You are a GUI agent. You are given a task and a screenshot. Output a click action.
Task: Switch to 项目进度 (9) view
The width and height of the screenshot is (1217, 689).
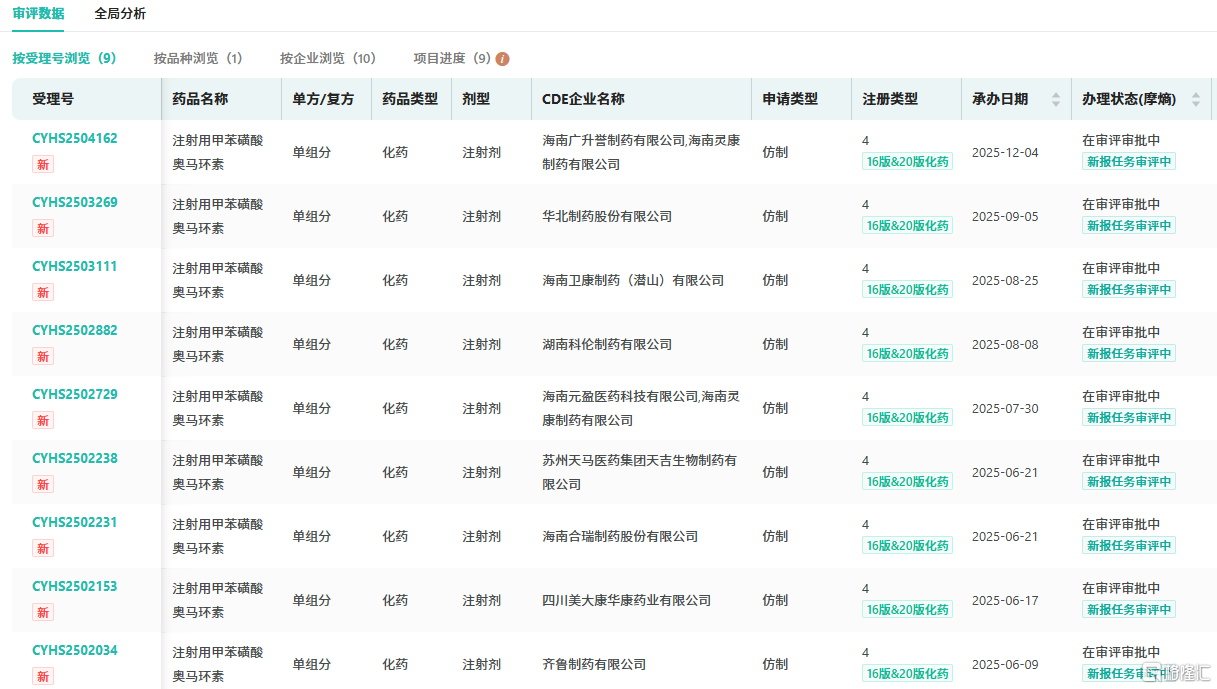(452, 59)
